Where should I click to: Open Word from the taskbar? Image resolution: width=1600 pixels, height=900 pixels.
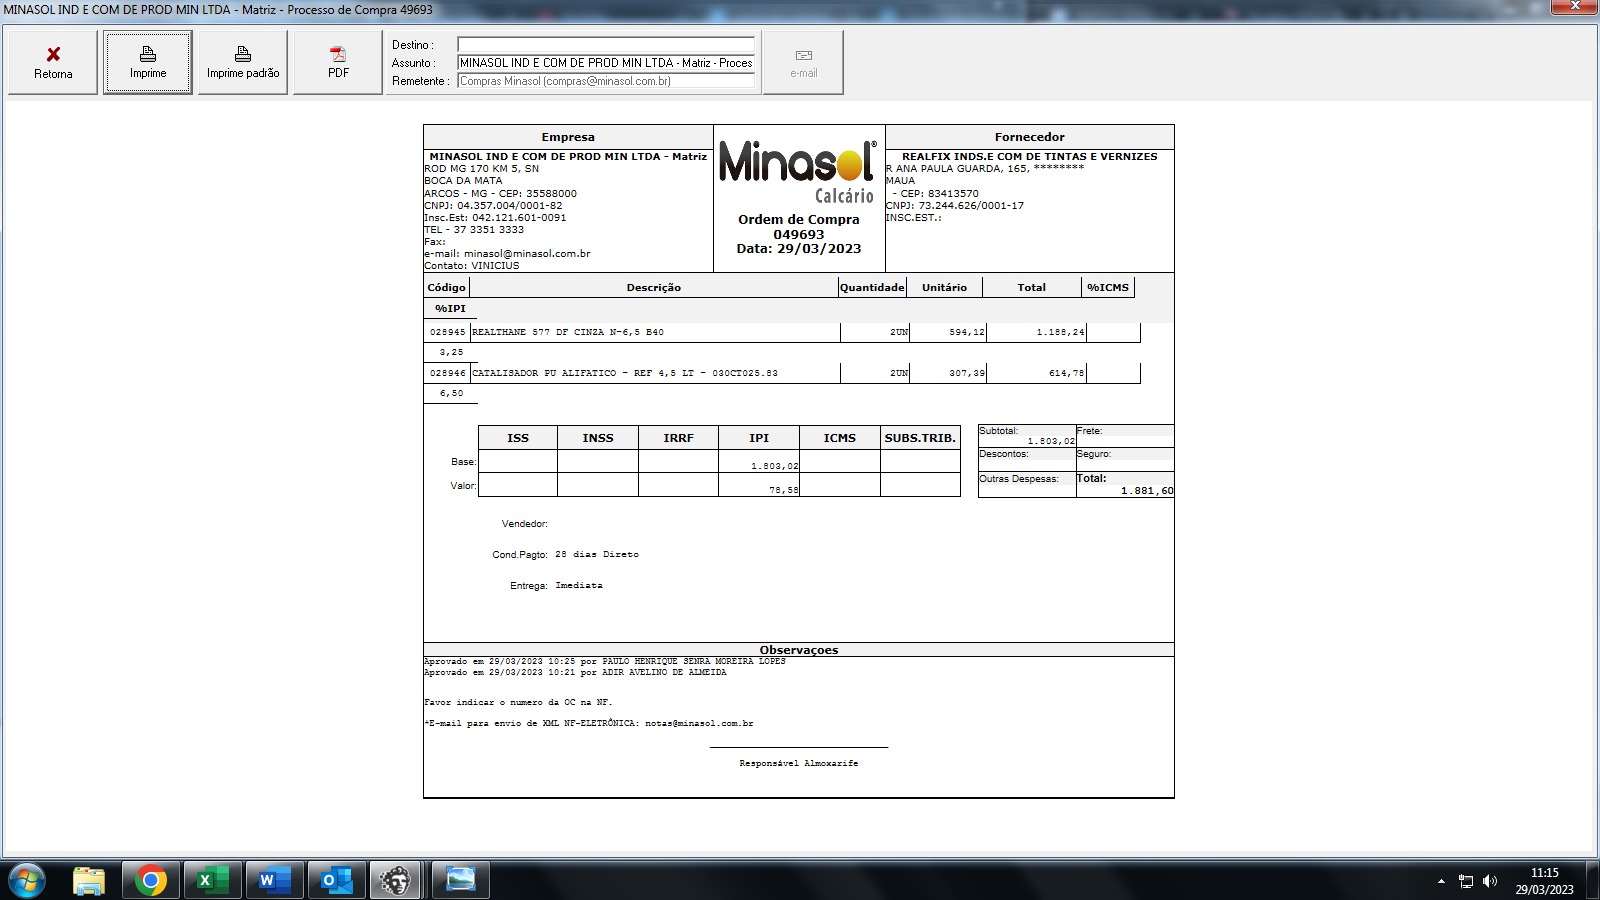(274, 880)
